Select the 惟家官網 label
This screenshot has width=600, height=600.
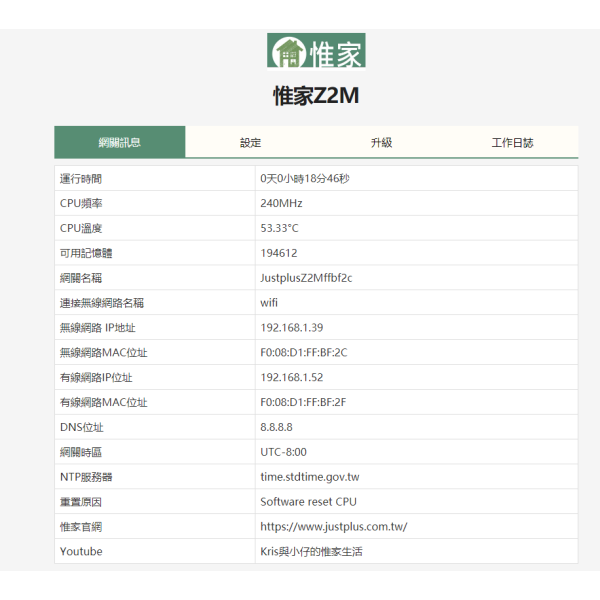coord(81,527)
